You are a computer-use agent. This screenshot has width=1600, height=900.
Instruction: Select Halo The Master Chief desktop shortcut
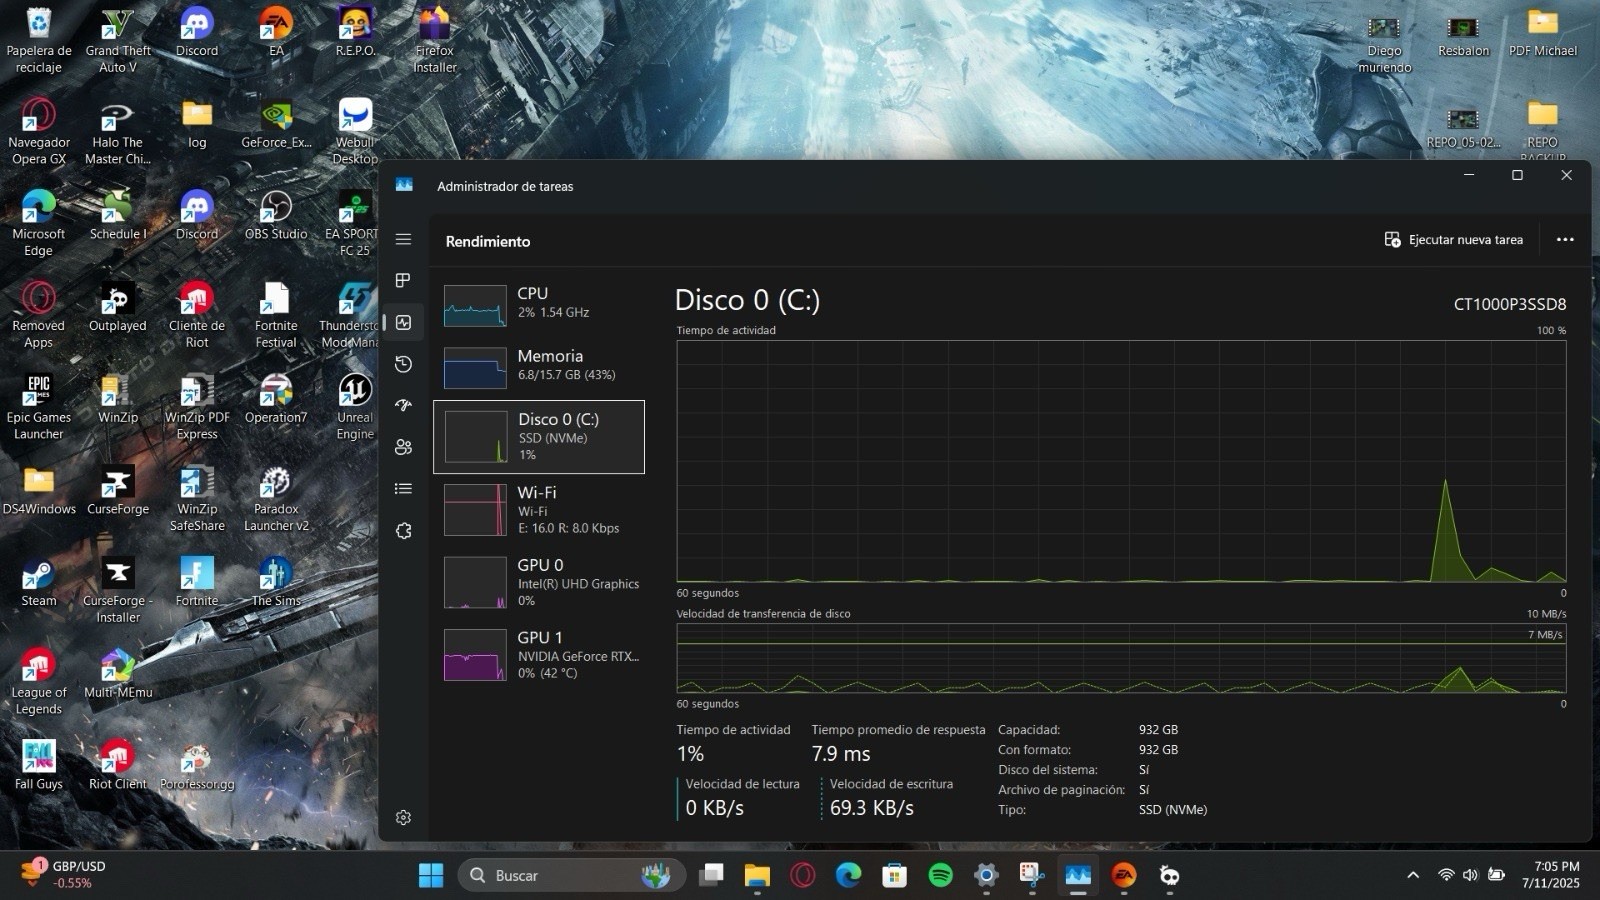118,131
